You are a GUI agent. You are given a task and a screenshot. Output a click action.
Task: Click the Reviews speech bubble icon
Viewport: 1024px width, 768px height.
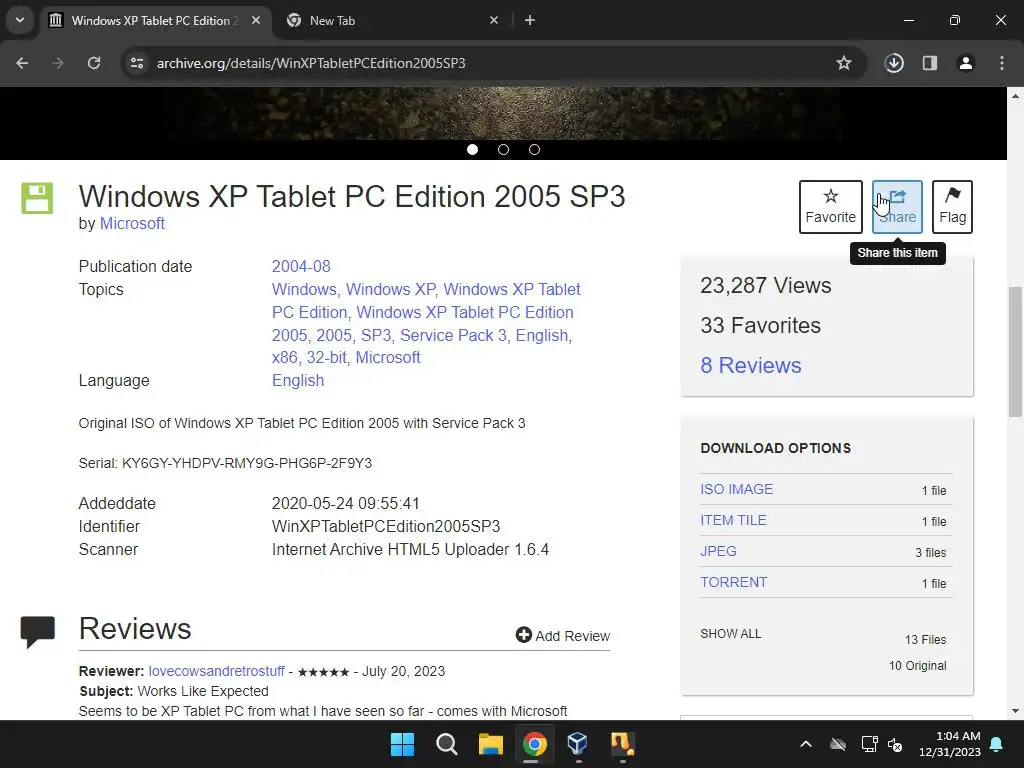[37, 632]
